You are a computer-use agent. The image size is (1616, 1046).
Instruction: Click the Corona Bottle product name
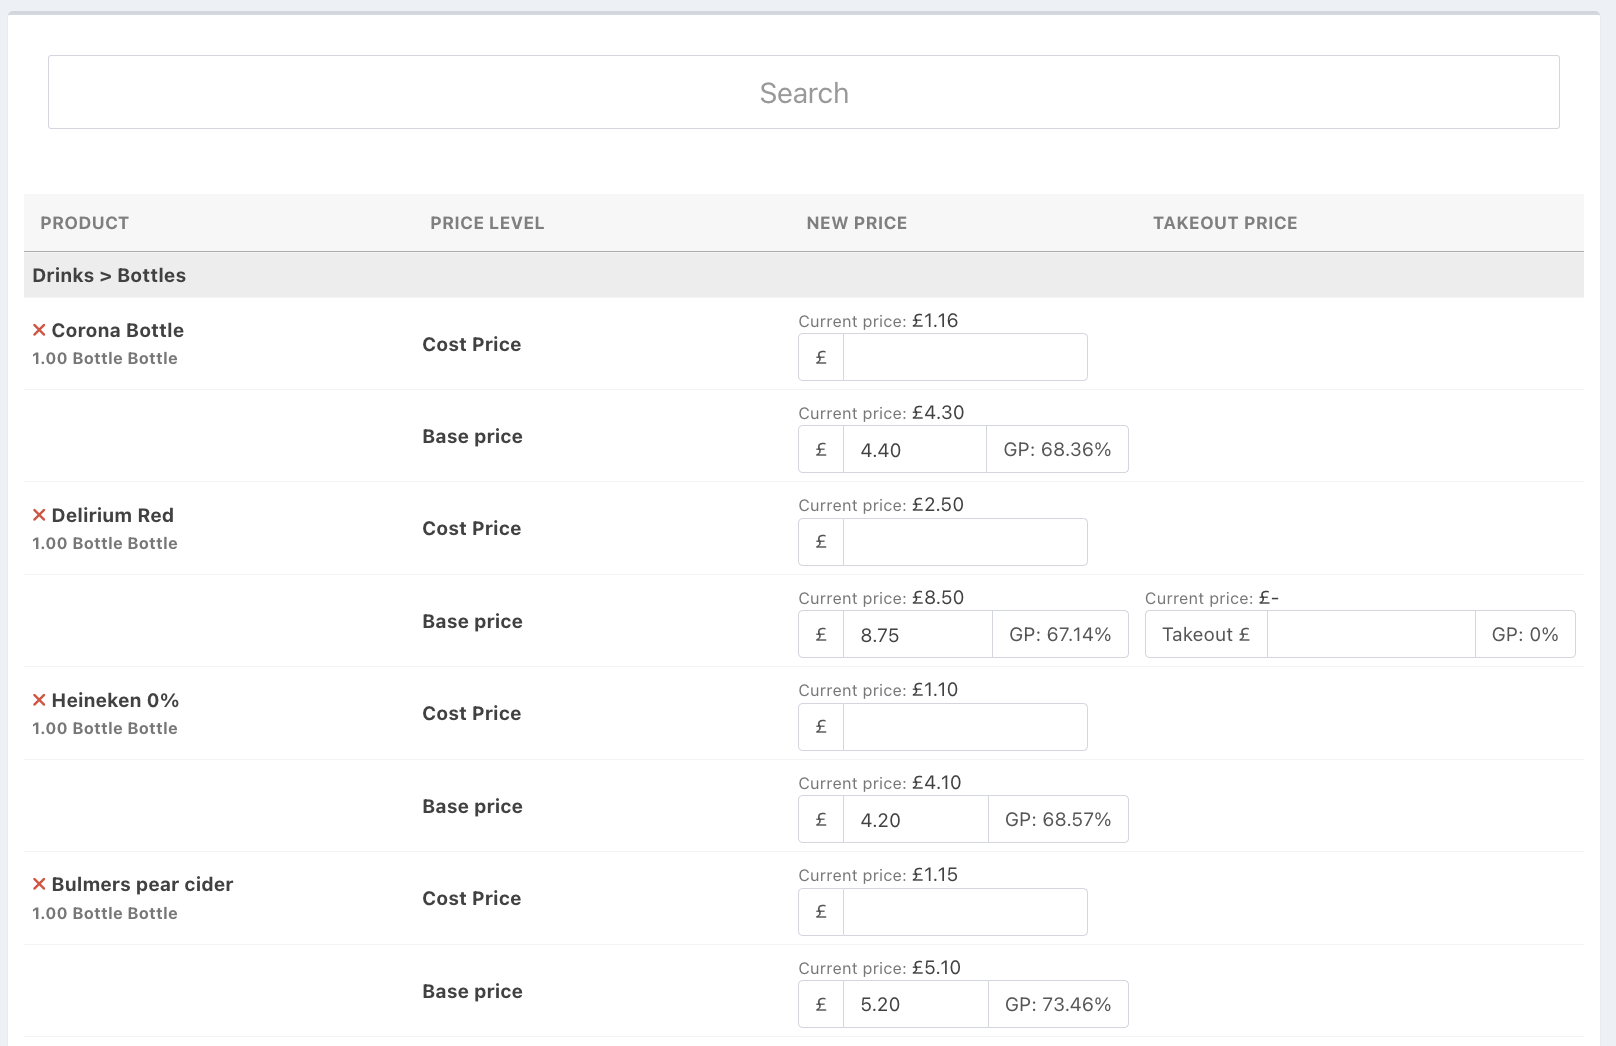click(x=118, y=330)
